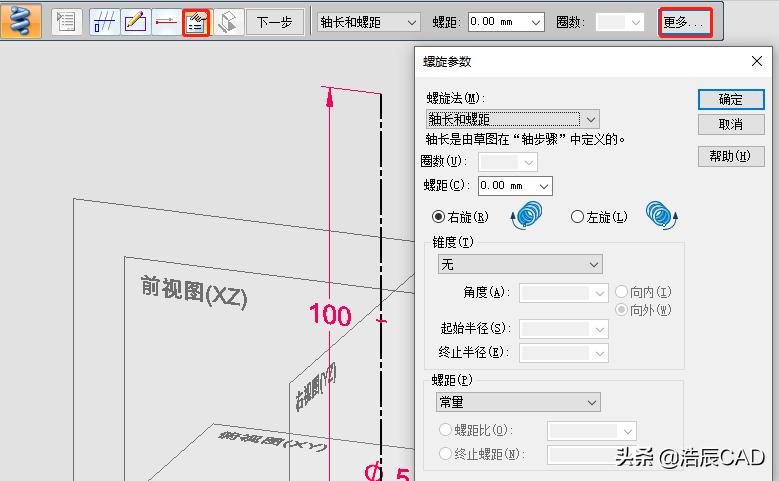Open the dialog 螺距(C) dropdown arrow
This screenshot has width=779, height=481.
(544, 186)
